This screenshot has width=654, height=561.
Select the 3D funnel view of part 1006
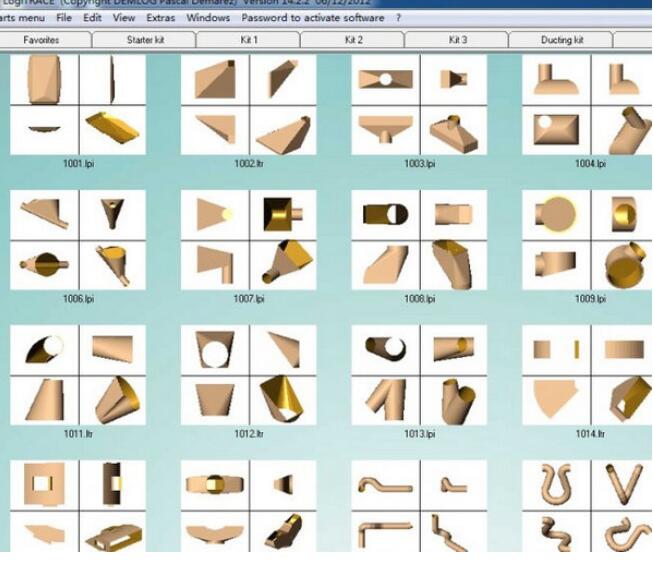click(113, 265)
